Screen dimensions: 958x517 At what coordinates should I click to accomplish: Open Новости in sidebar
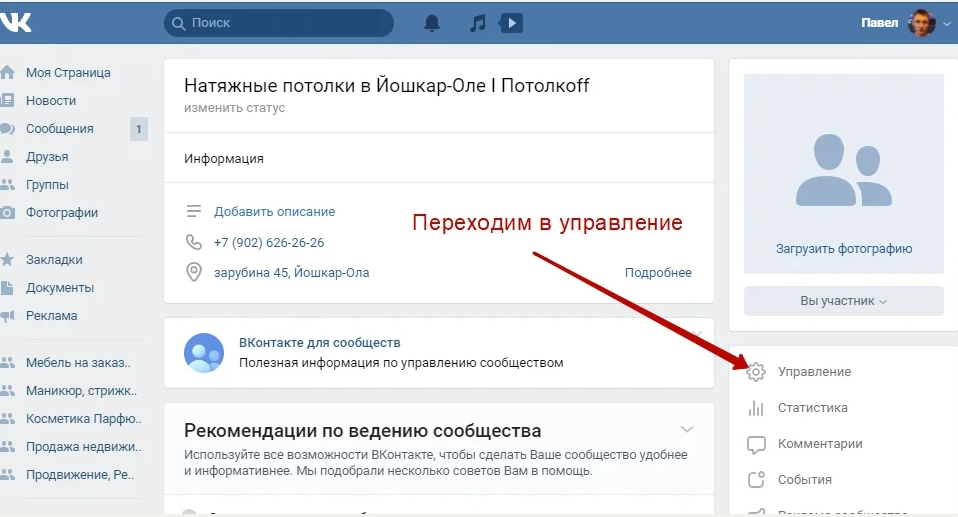click(51, 101)
